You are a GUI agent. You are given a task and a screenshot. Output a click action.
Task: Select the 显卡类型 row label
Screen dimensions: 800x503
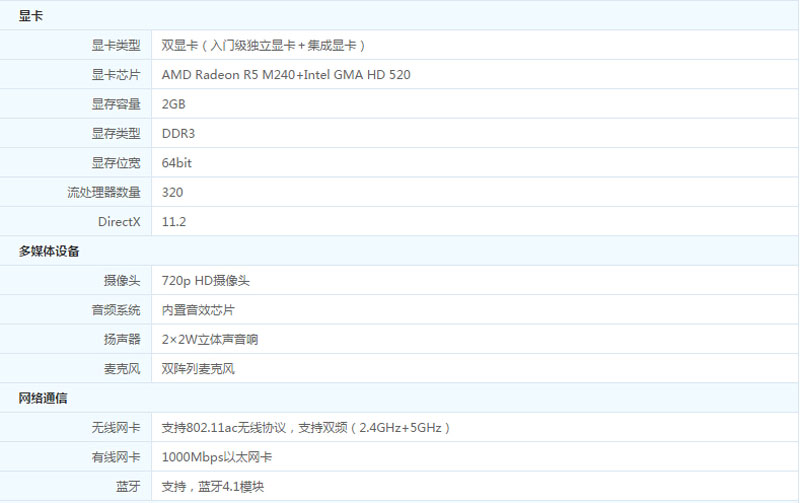click(116, 45)
